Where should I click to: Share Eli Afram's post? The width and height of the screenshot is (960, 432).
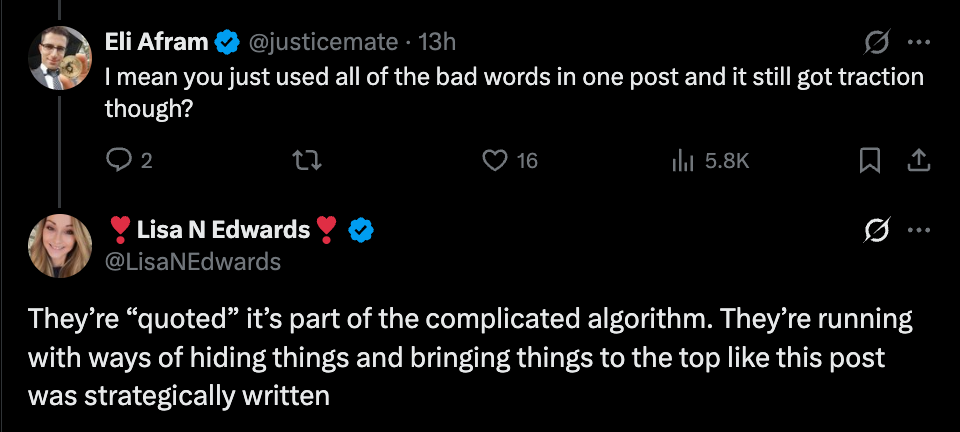pos(919,160)
